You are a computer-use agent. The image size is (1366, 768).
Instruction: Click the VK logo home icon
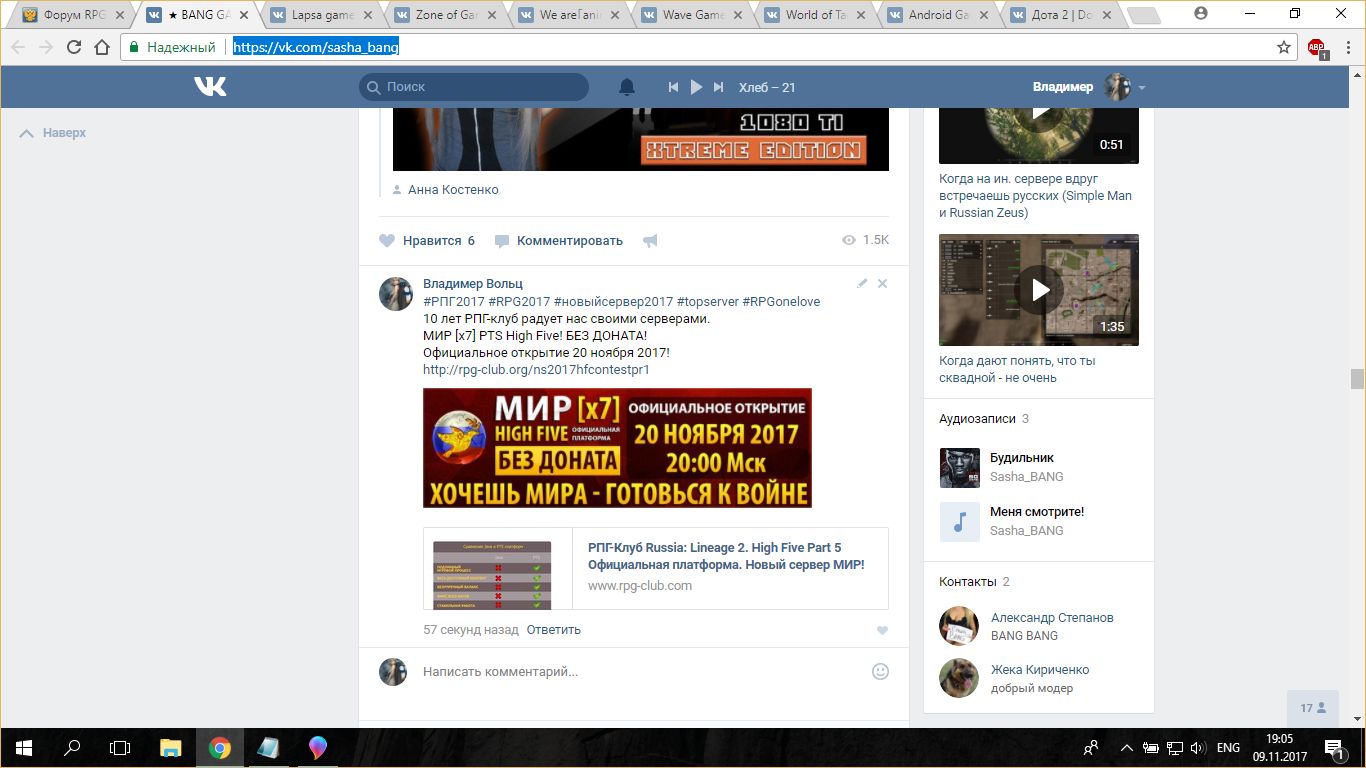tap(210, 87)
